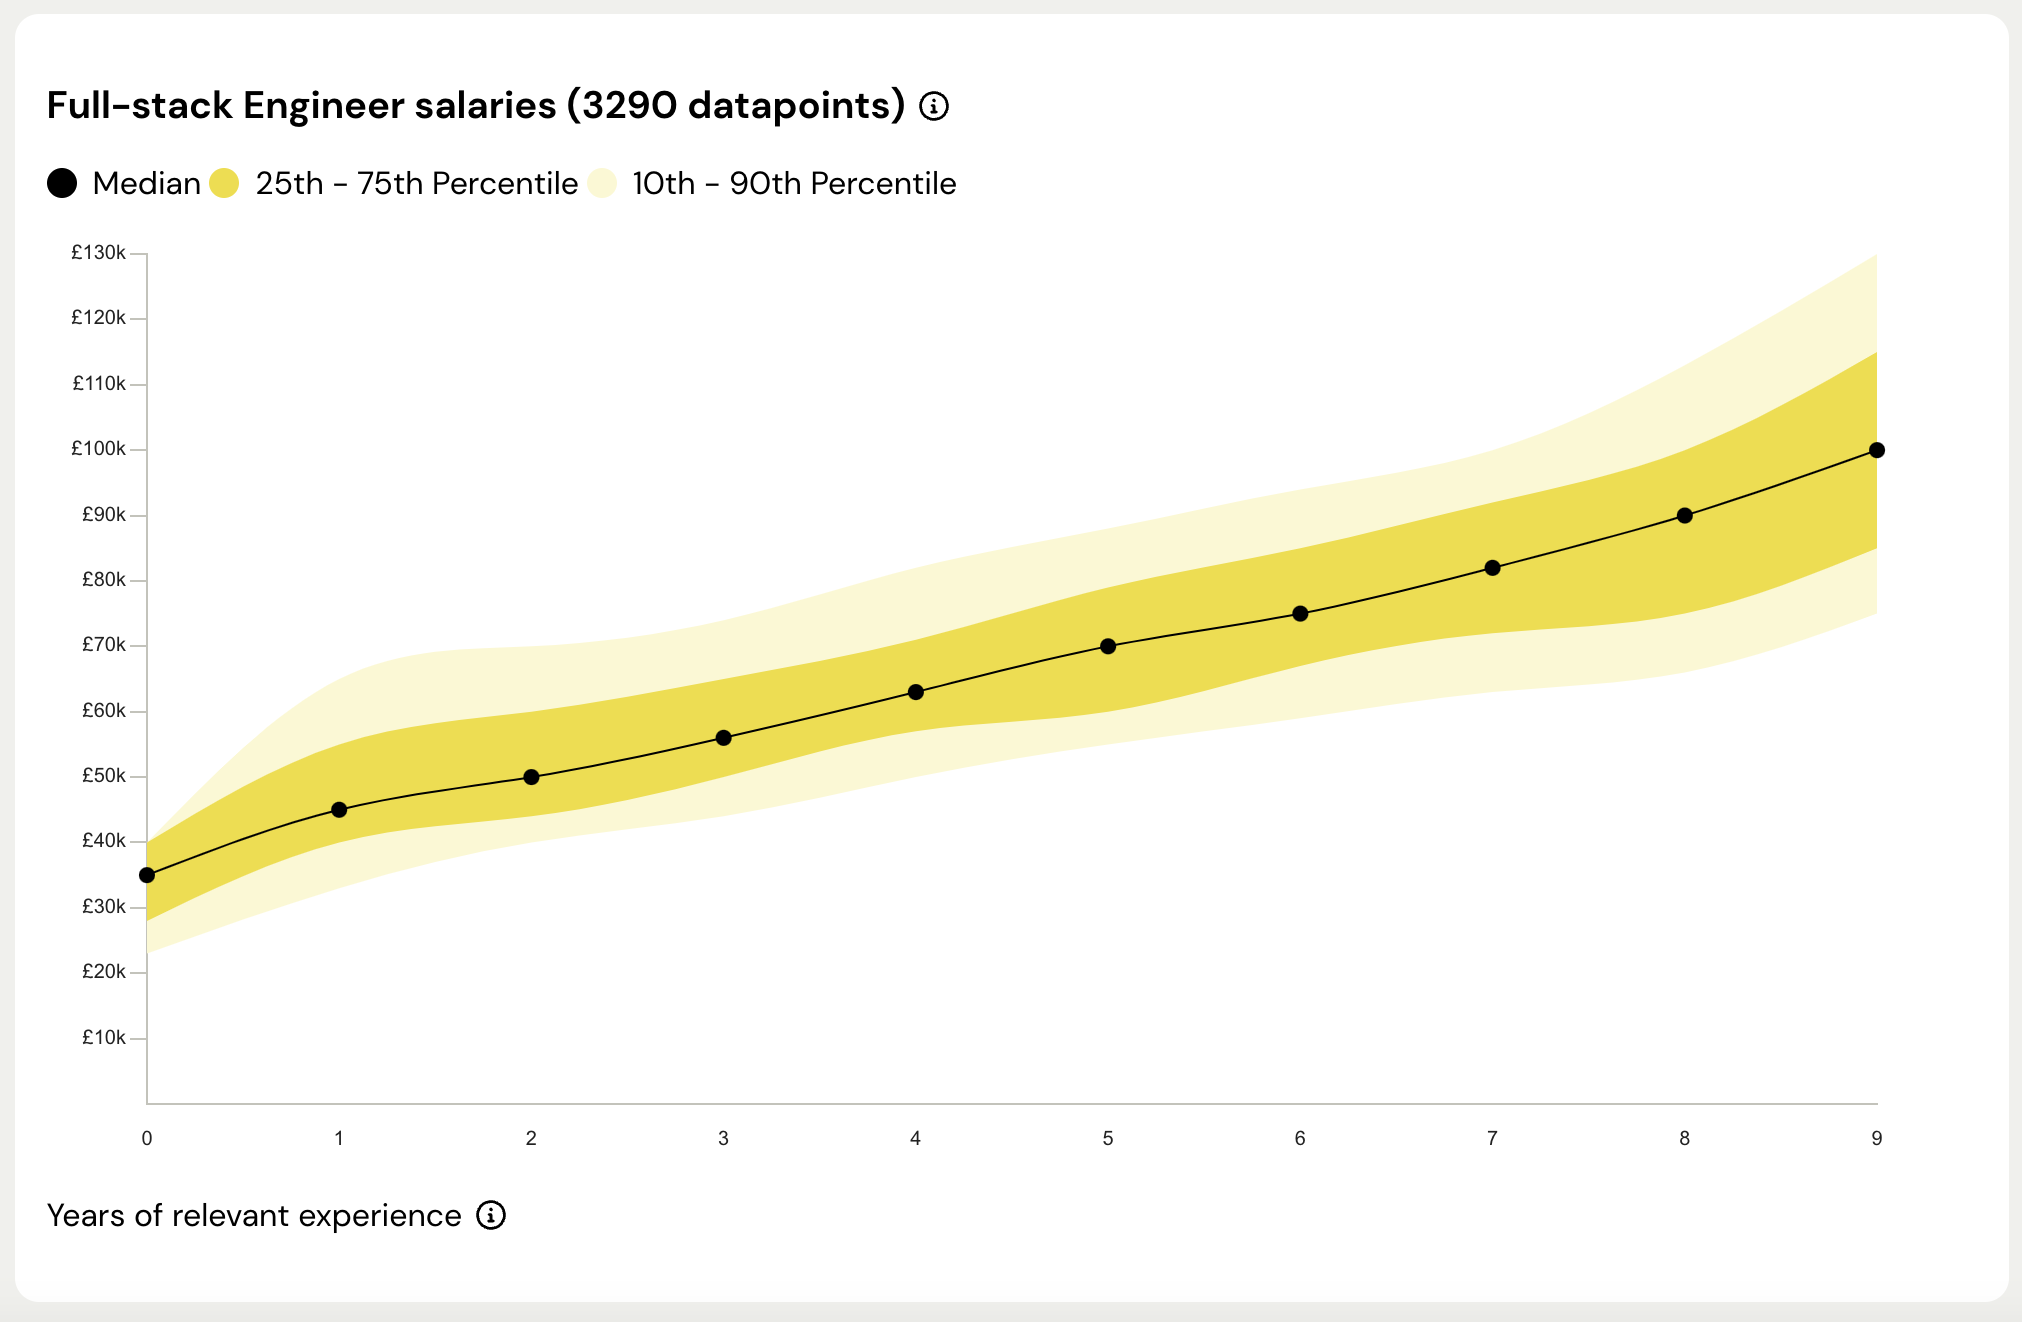Screen dimensions: 2022x1322
Task: Click the Full-stack Engineer salaries chart title
Action: pos(476,106)
